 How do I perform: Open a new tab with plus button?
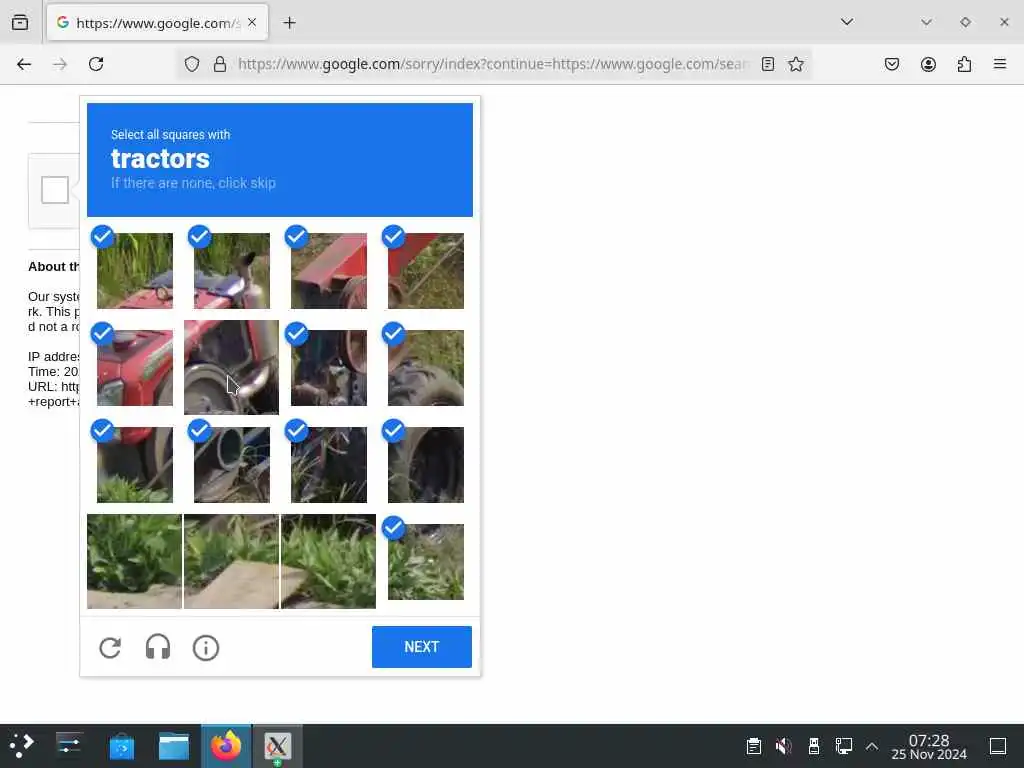pyautogui.click(x=289, y=23)
